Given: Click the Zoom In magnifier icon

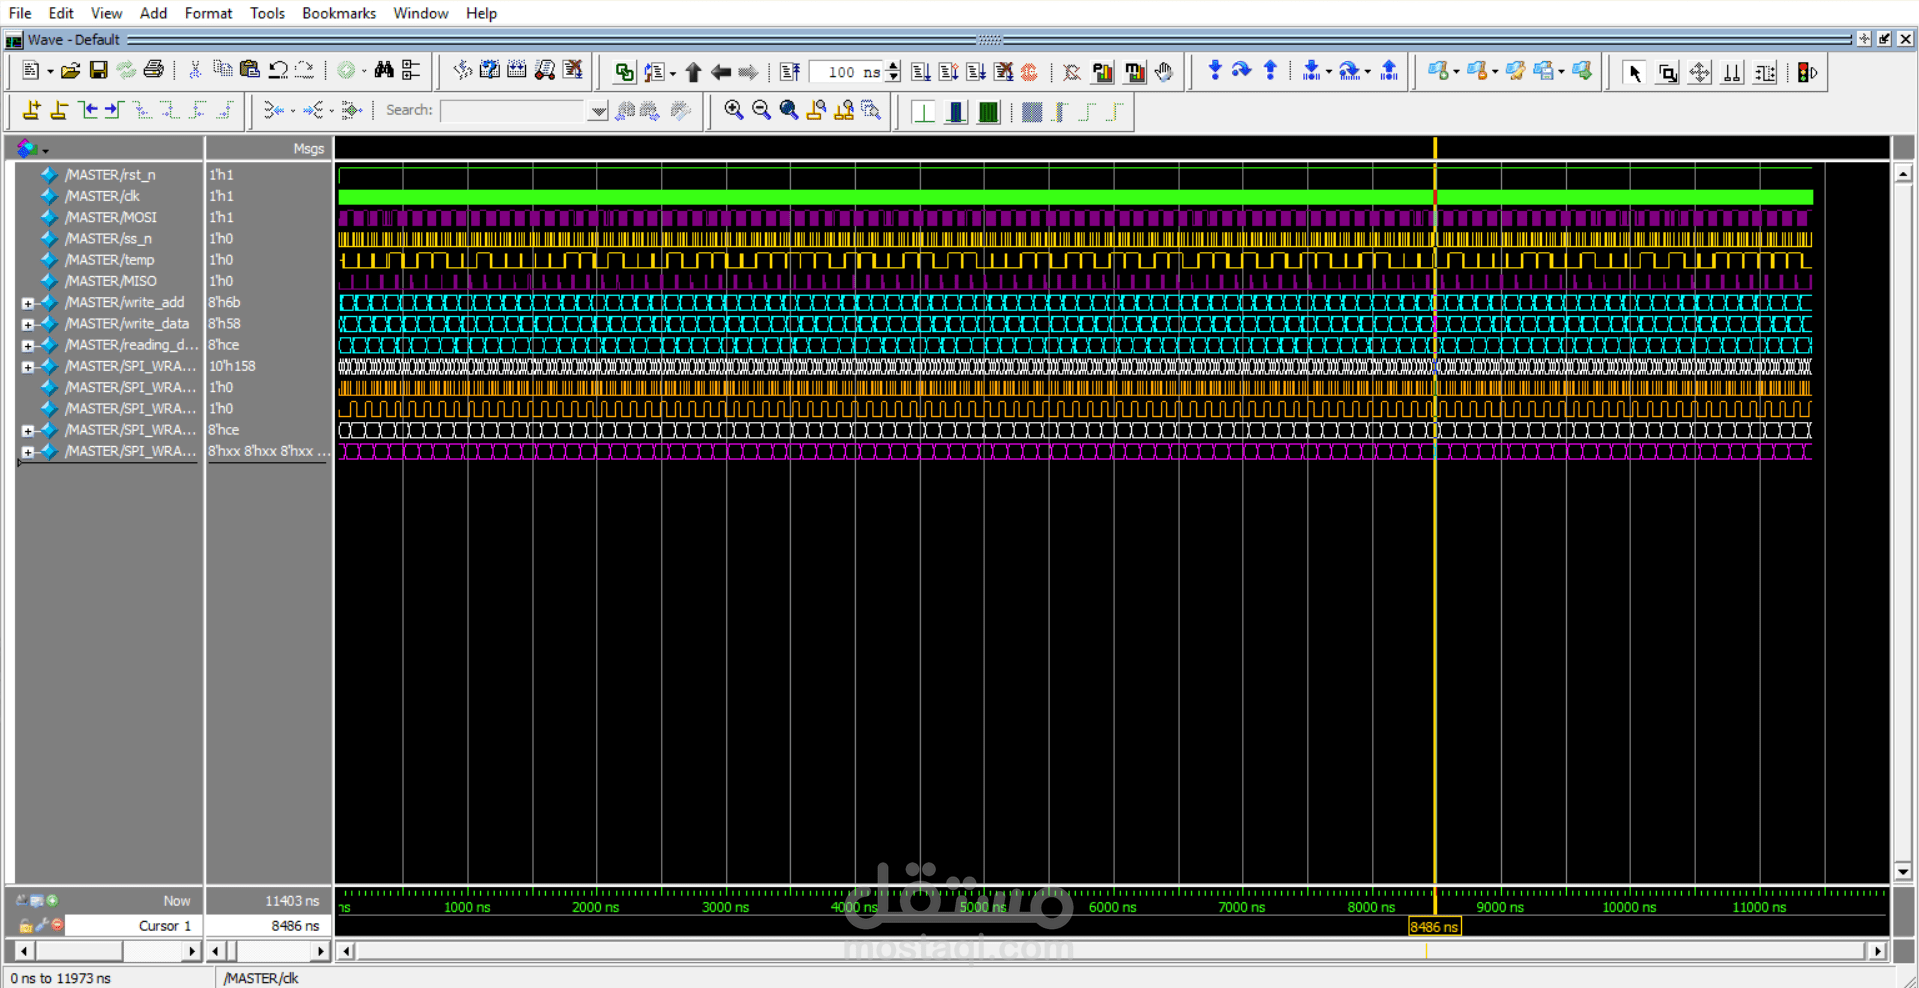Looking at the screenshot, I should [734, 111].
